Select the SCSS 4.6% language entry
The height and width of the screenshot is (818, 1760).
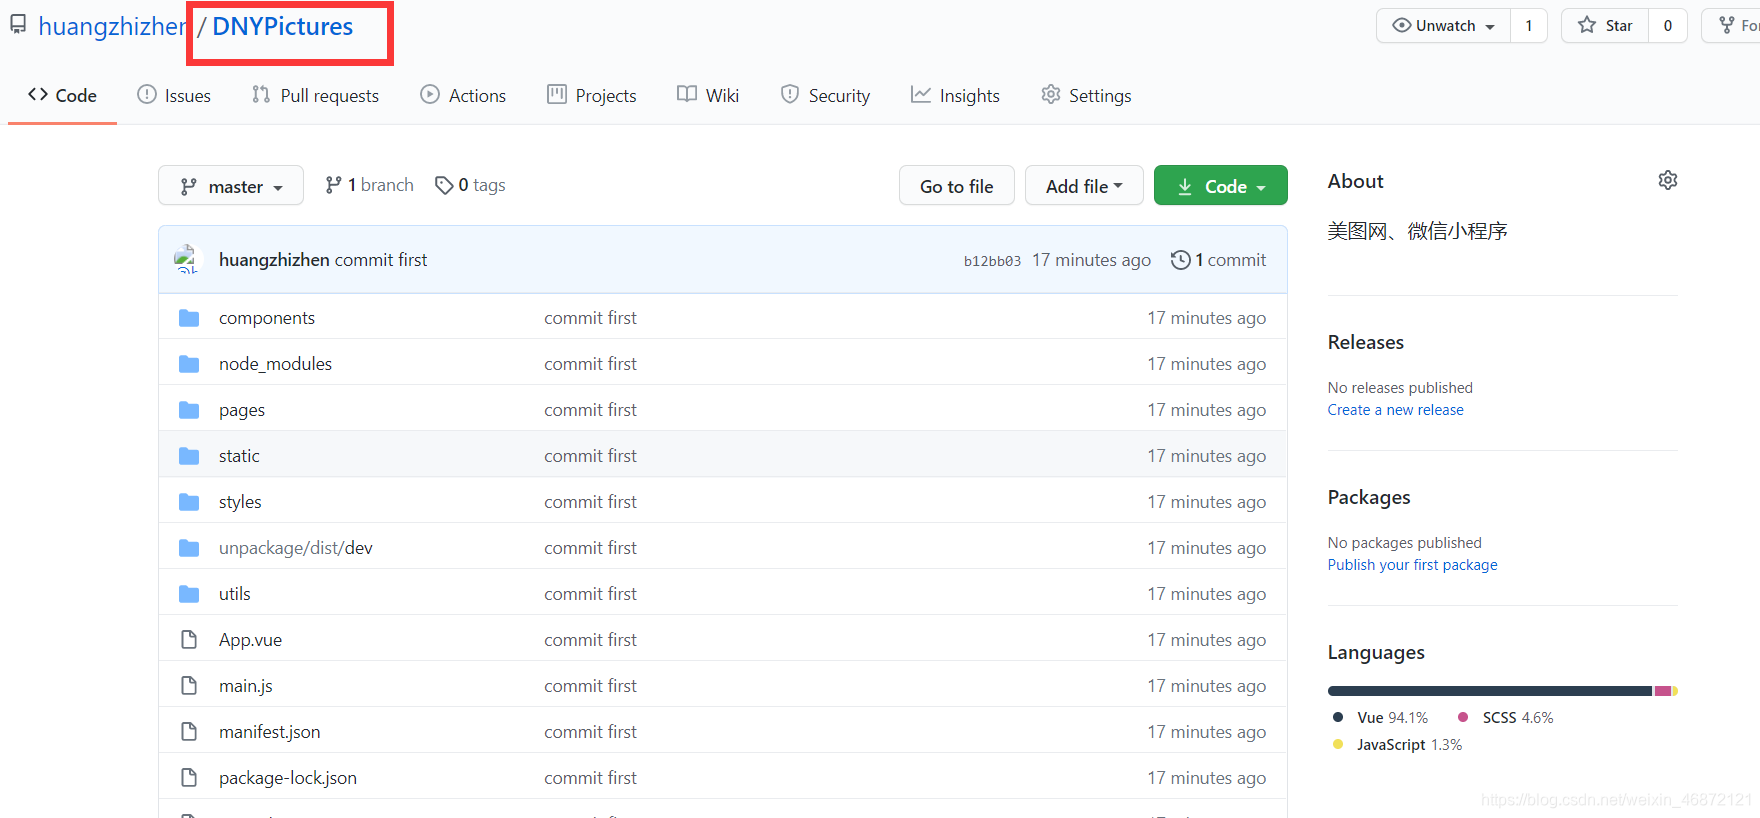coord(1506,718)
